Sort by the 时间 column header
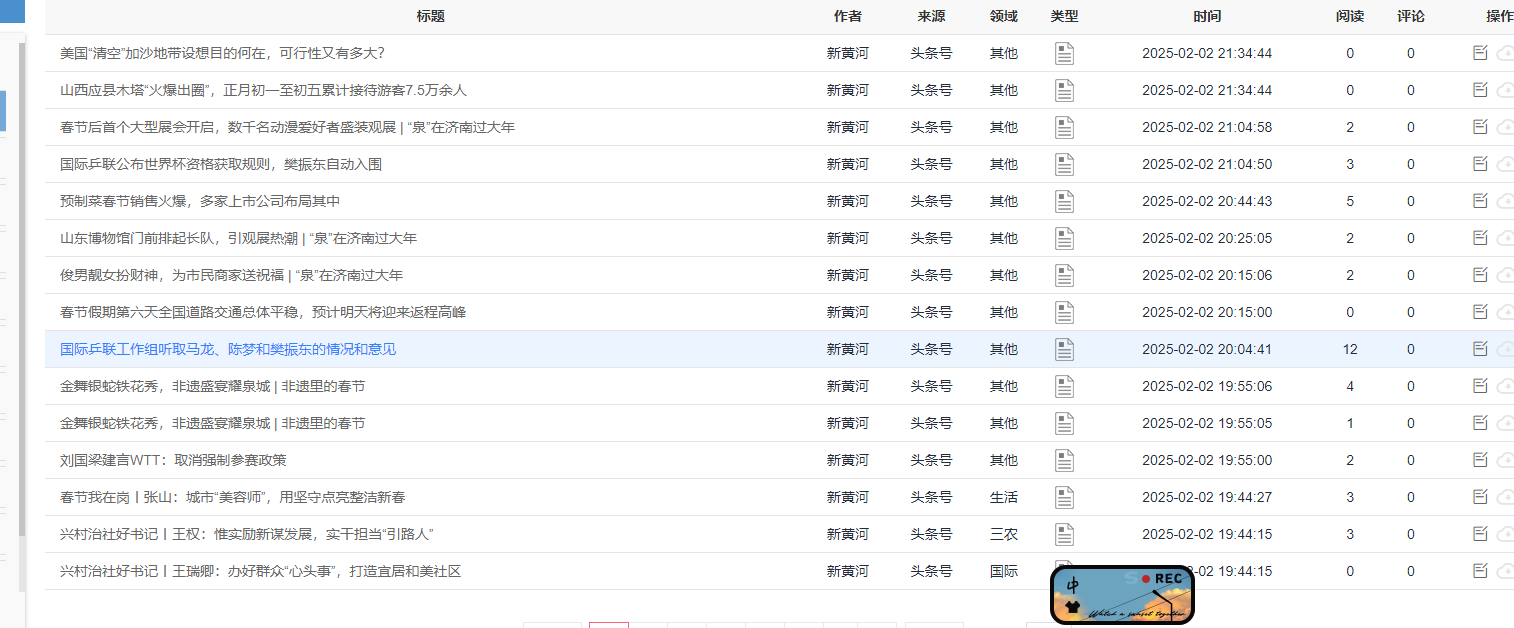1514x628 pixels. tap(1207, 16)
